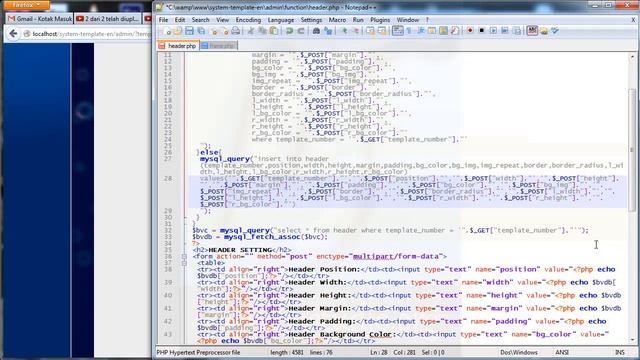This screenshot has height=360, width=640.
Task: Click the Cut scissors icon
Action: tap(251, 31)
